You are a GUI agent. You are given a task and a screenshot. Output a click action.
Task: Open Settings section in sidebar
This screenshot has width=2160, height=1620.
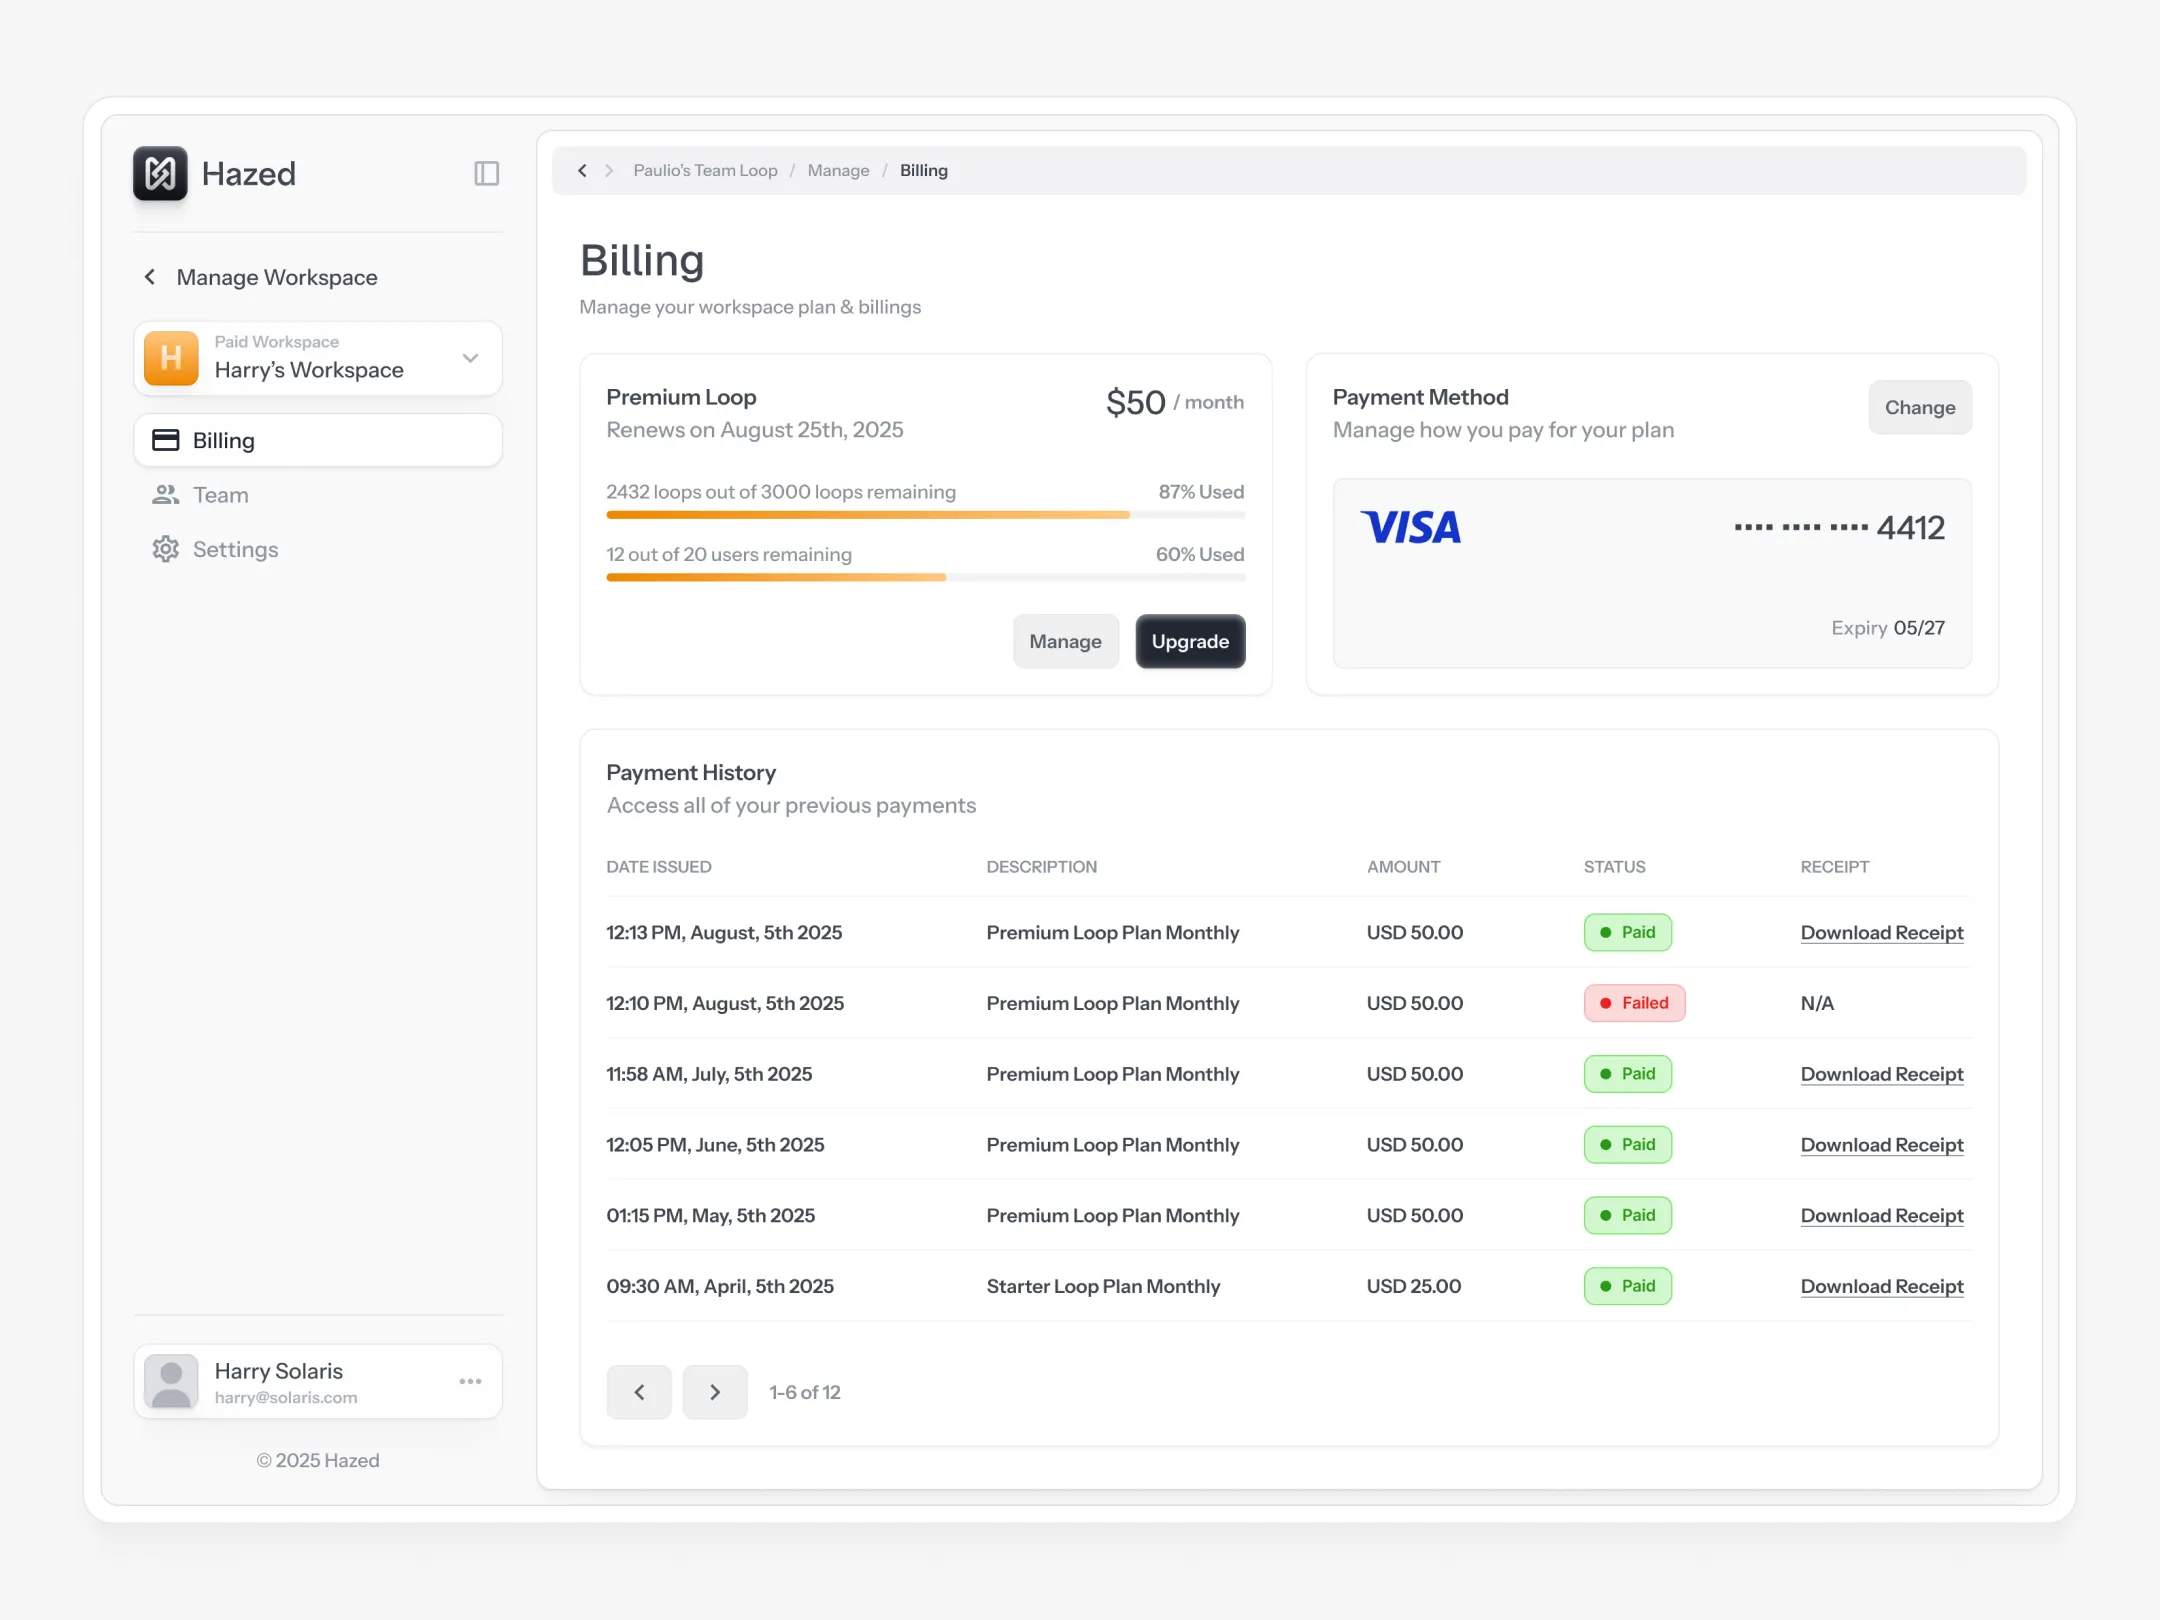coord(235,549)
